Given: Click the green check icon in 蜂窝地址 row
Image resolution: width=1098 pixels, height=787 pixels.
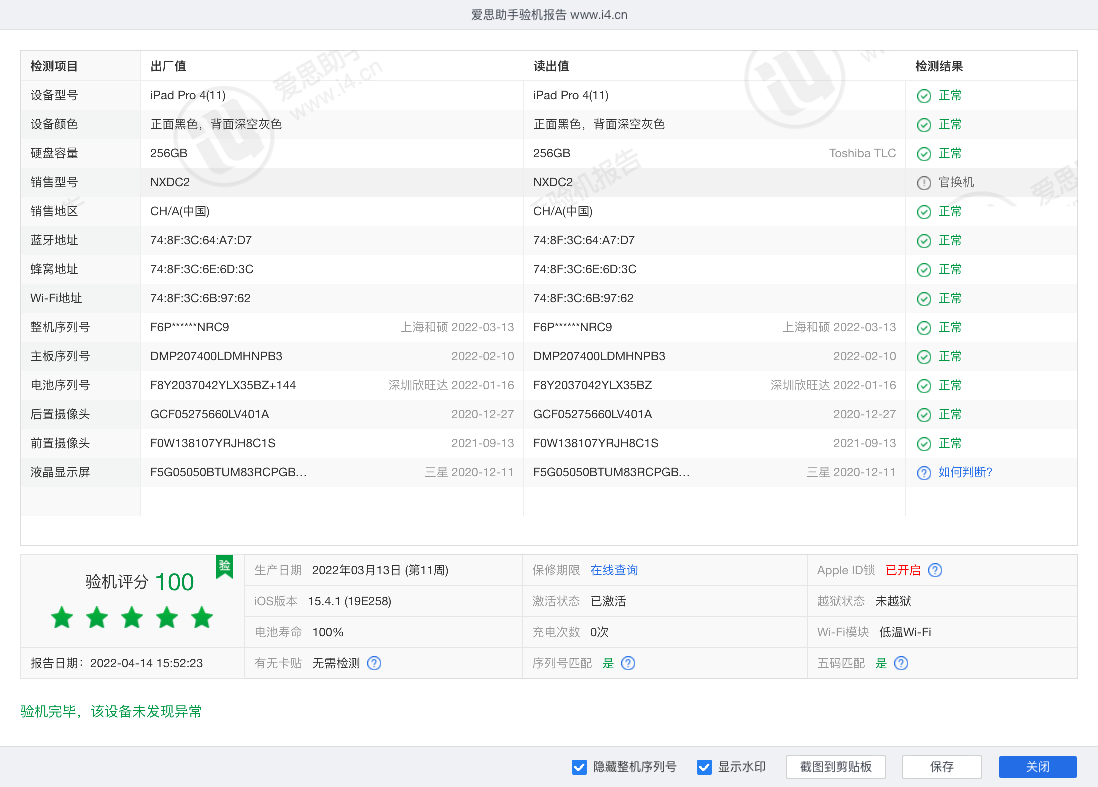Looking at the screenshot, I should coord(924,270).
